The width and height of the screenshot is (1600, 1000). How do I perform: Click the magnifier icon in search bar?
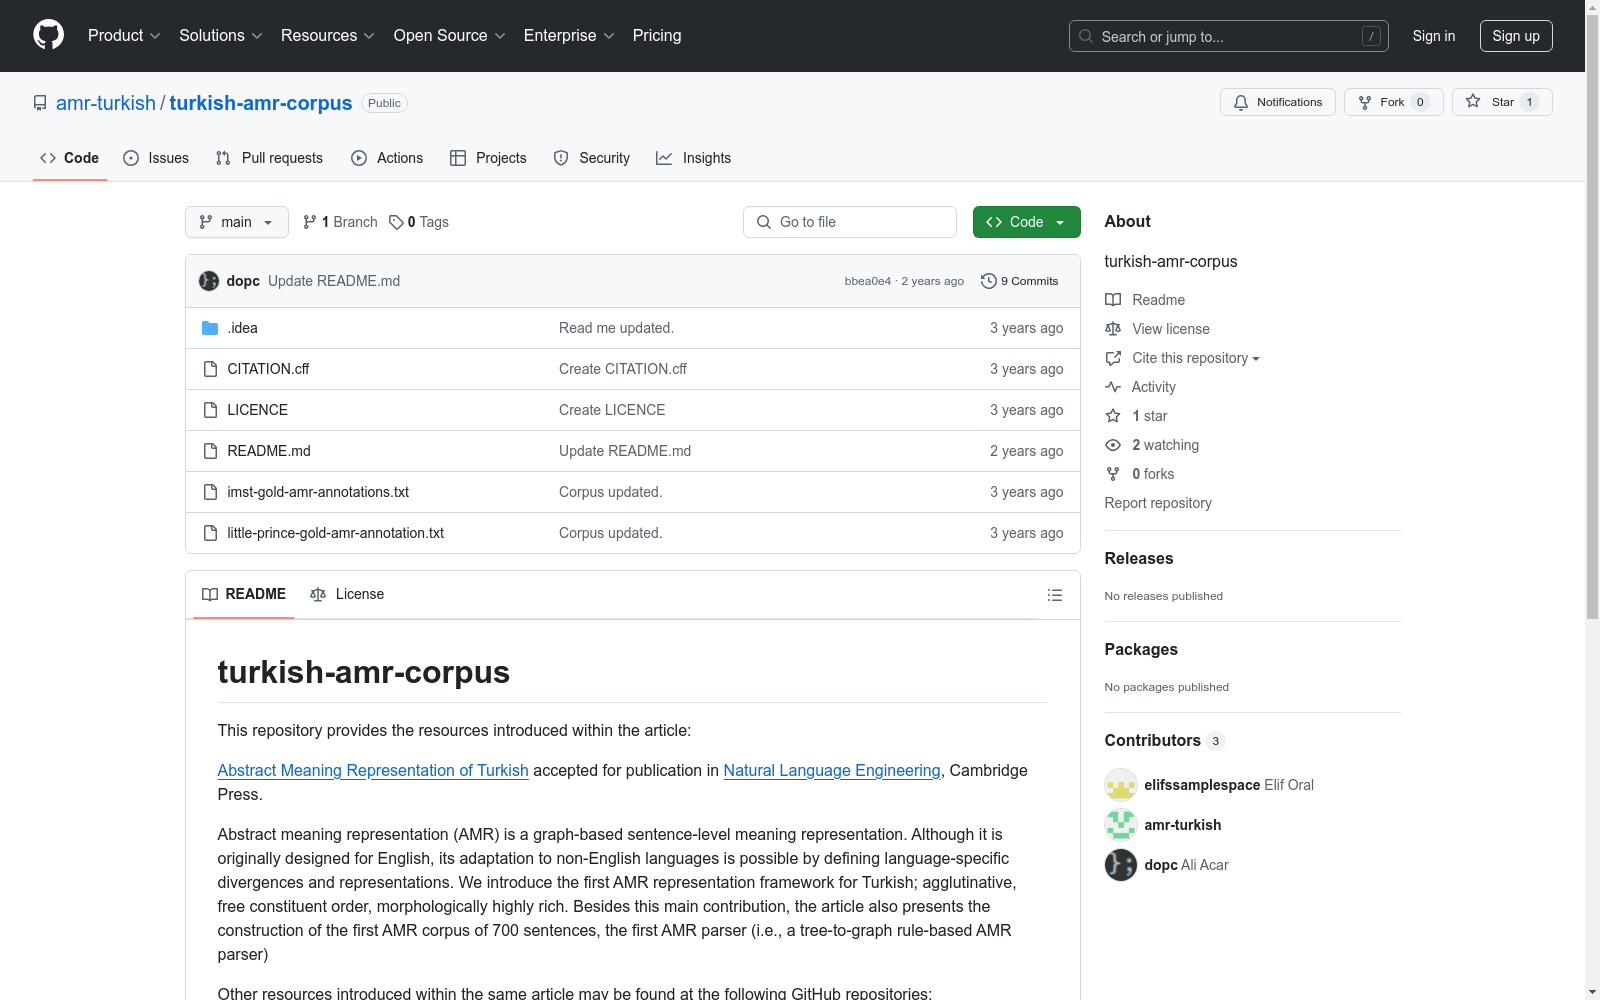(x=1086, y=36)
